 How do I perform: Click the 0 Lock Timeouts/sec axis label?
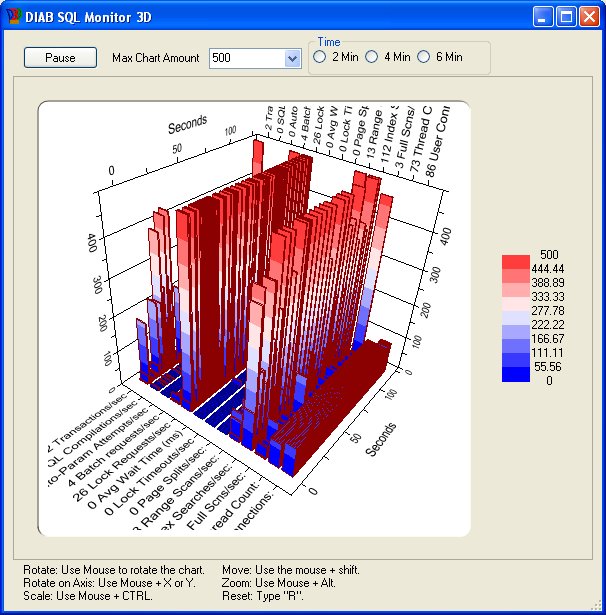149,477
